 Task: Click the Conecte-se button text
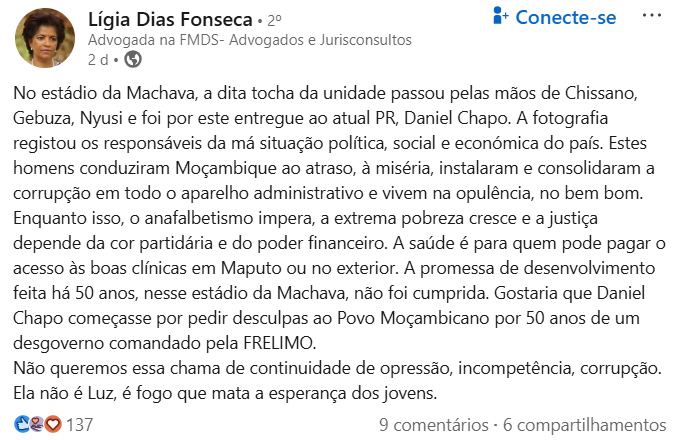[565, 17]
